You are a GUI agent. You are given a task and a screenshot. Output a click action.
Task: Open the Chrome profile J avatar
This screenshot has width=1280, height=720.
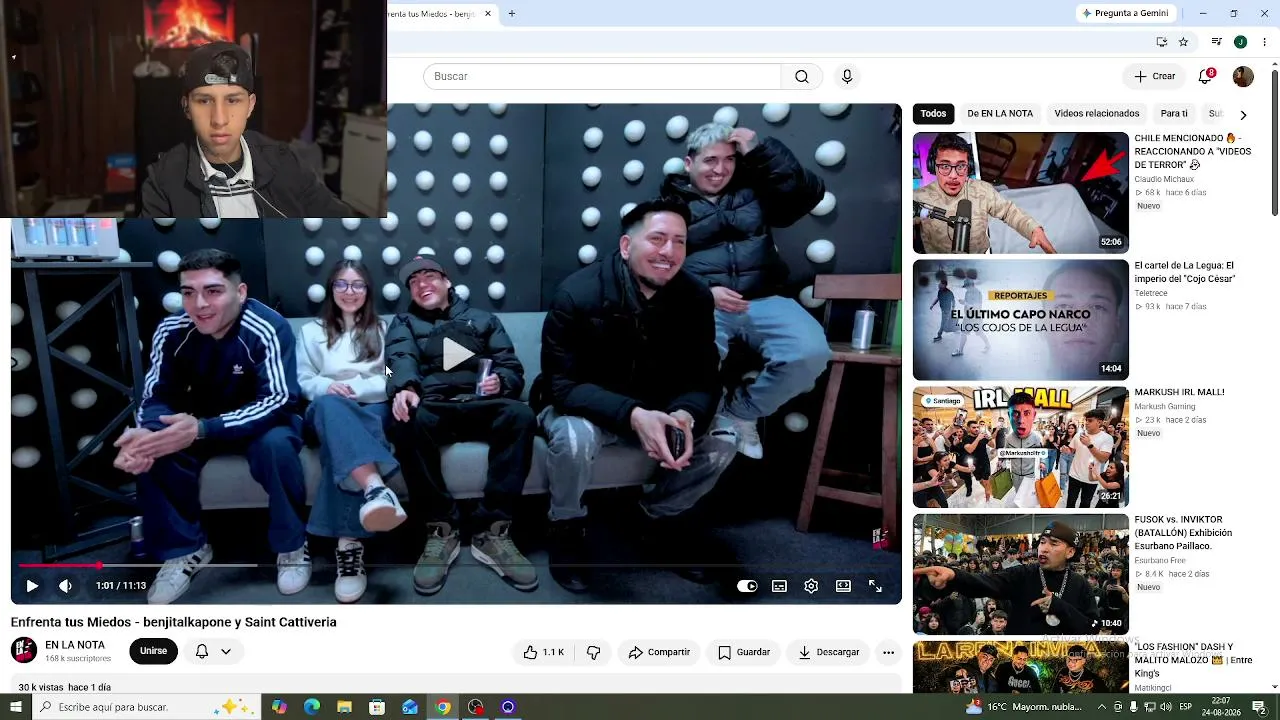click(1240, 42)
